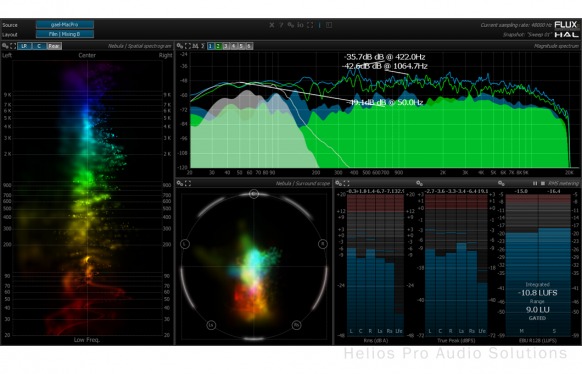Click the GATED label in loudness meter
This screenshot has height=374, width=582.
coord(537,318)
